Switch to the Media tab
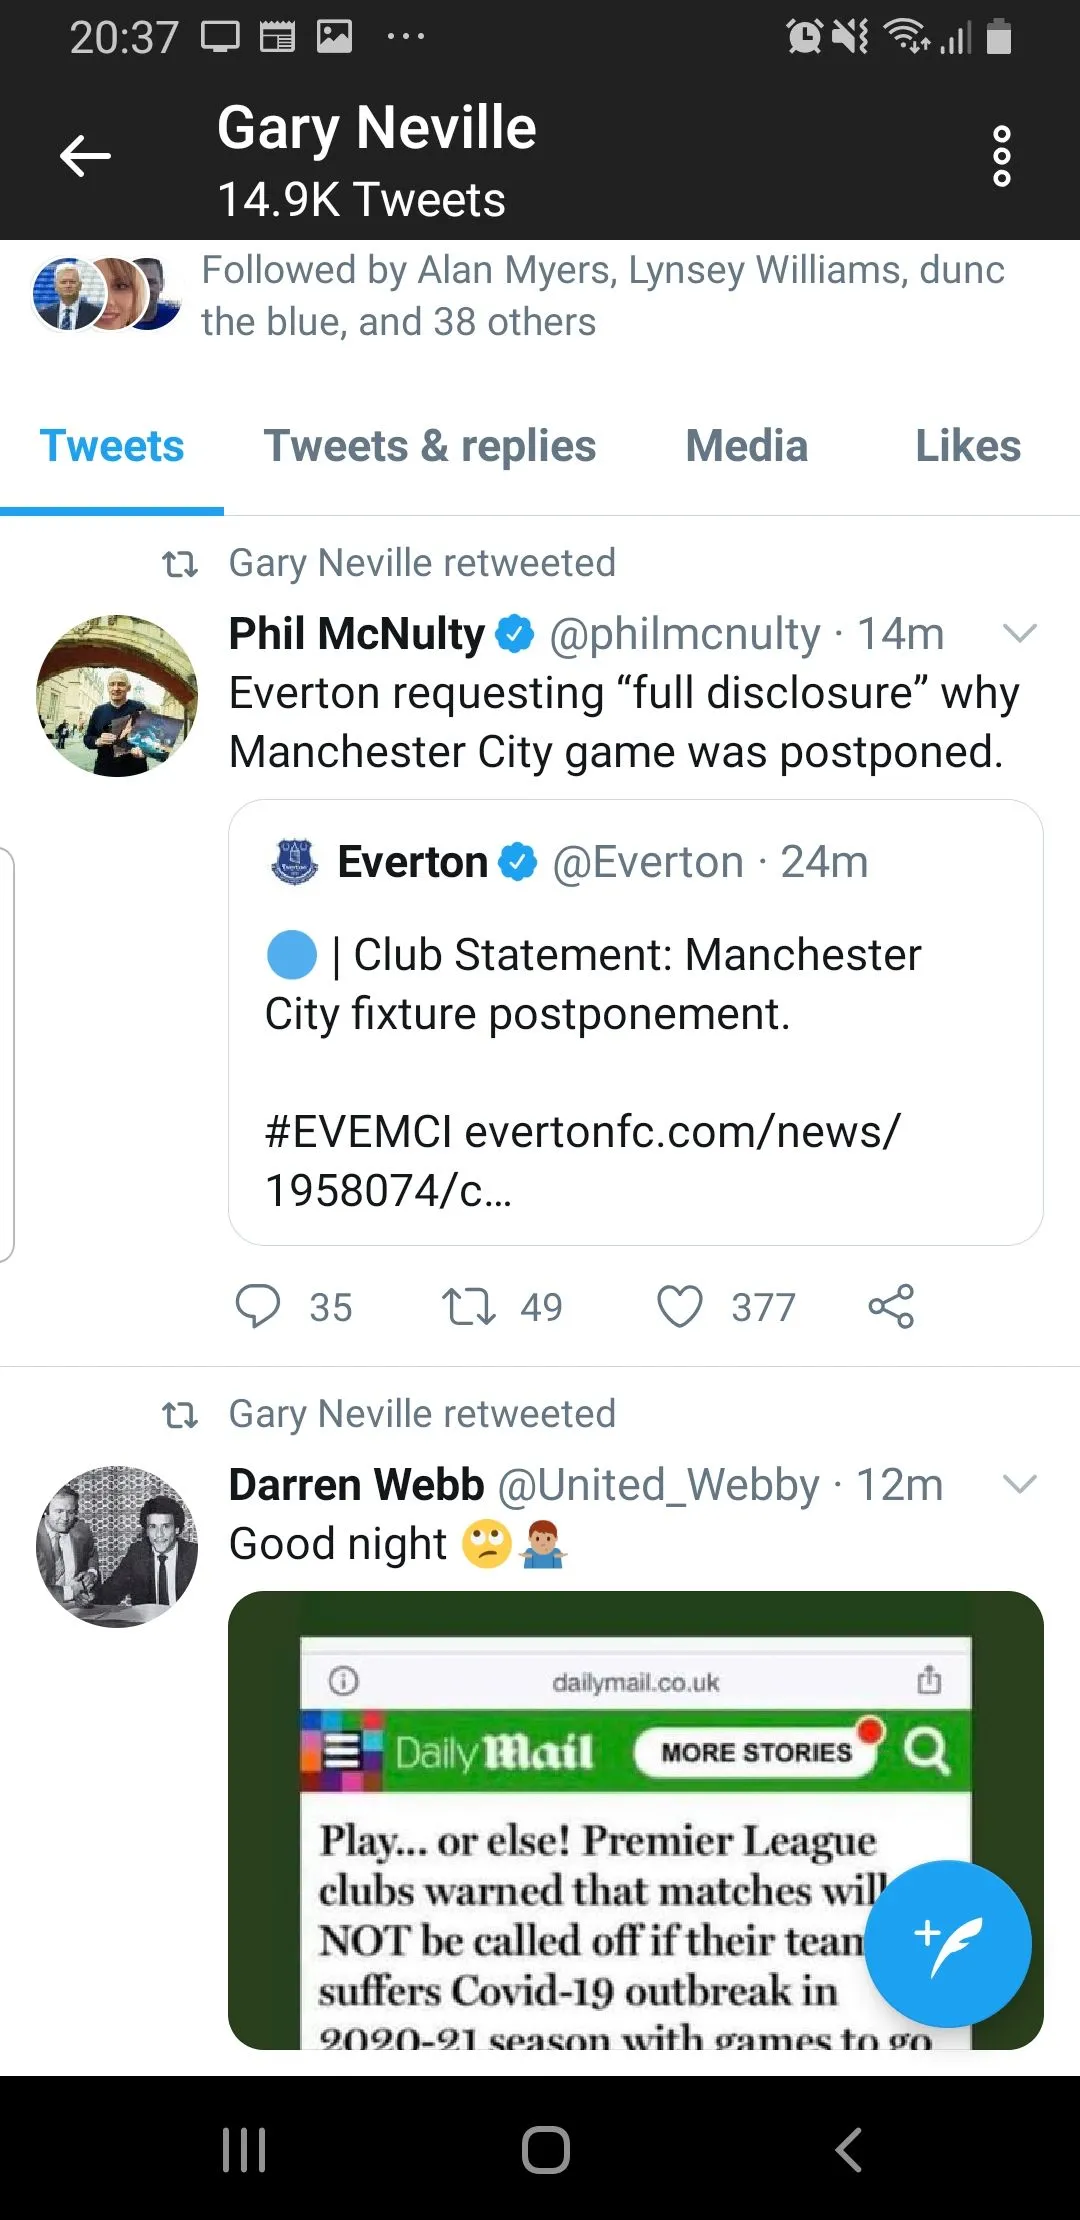The image size is (1080, 2220). 746,446
